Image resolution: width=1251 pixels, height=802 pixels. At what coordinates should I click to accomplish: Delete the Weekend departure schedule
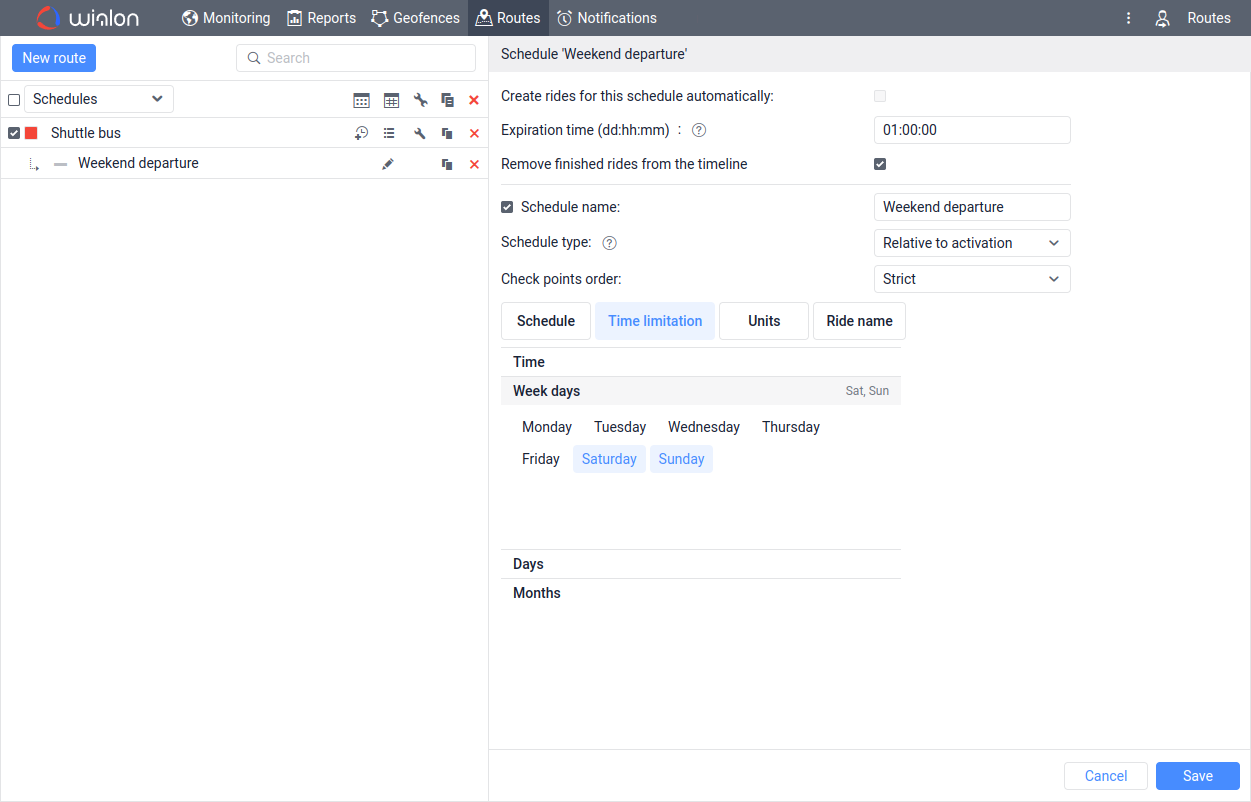coord(474,164)
